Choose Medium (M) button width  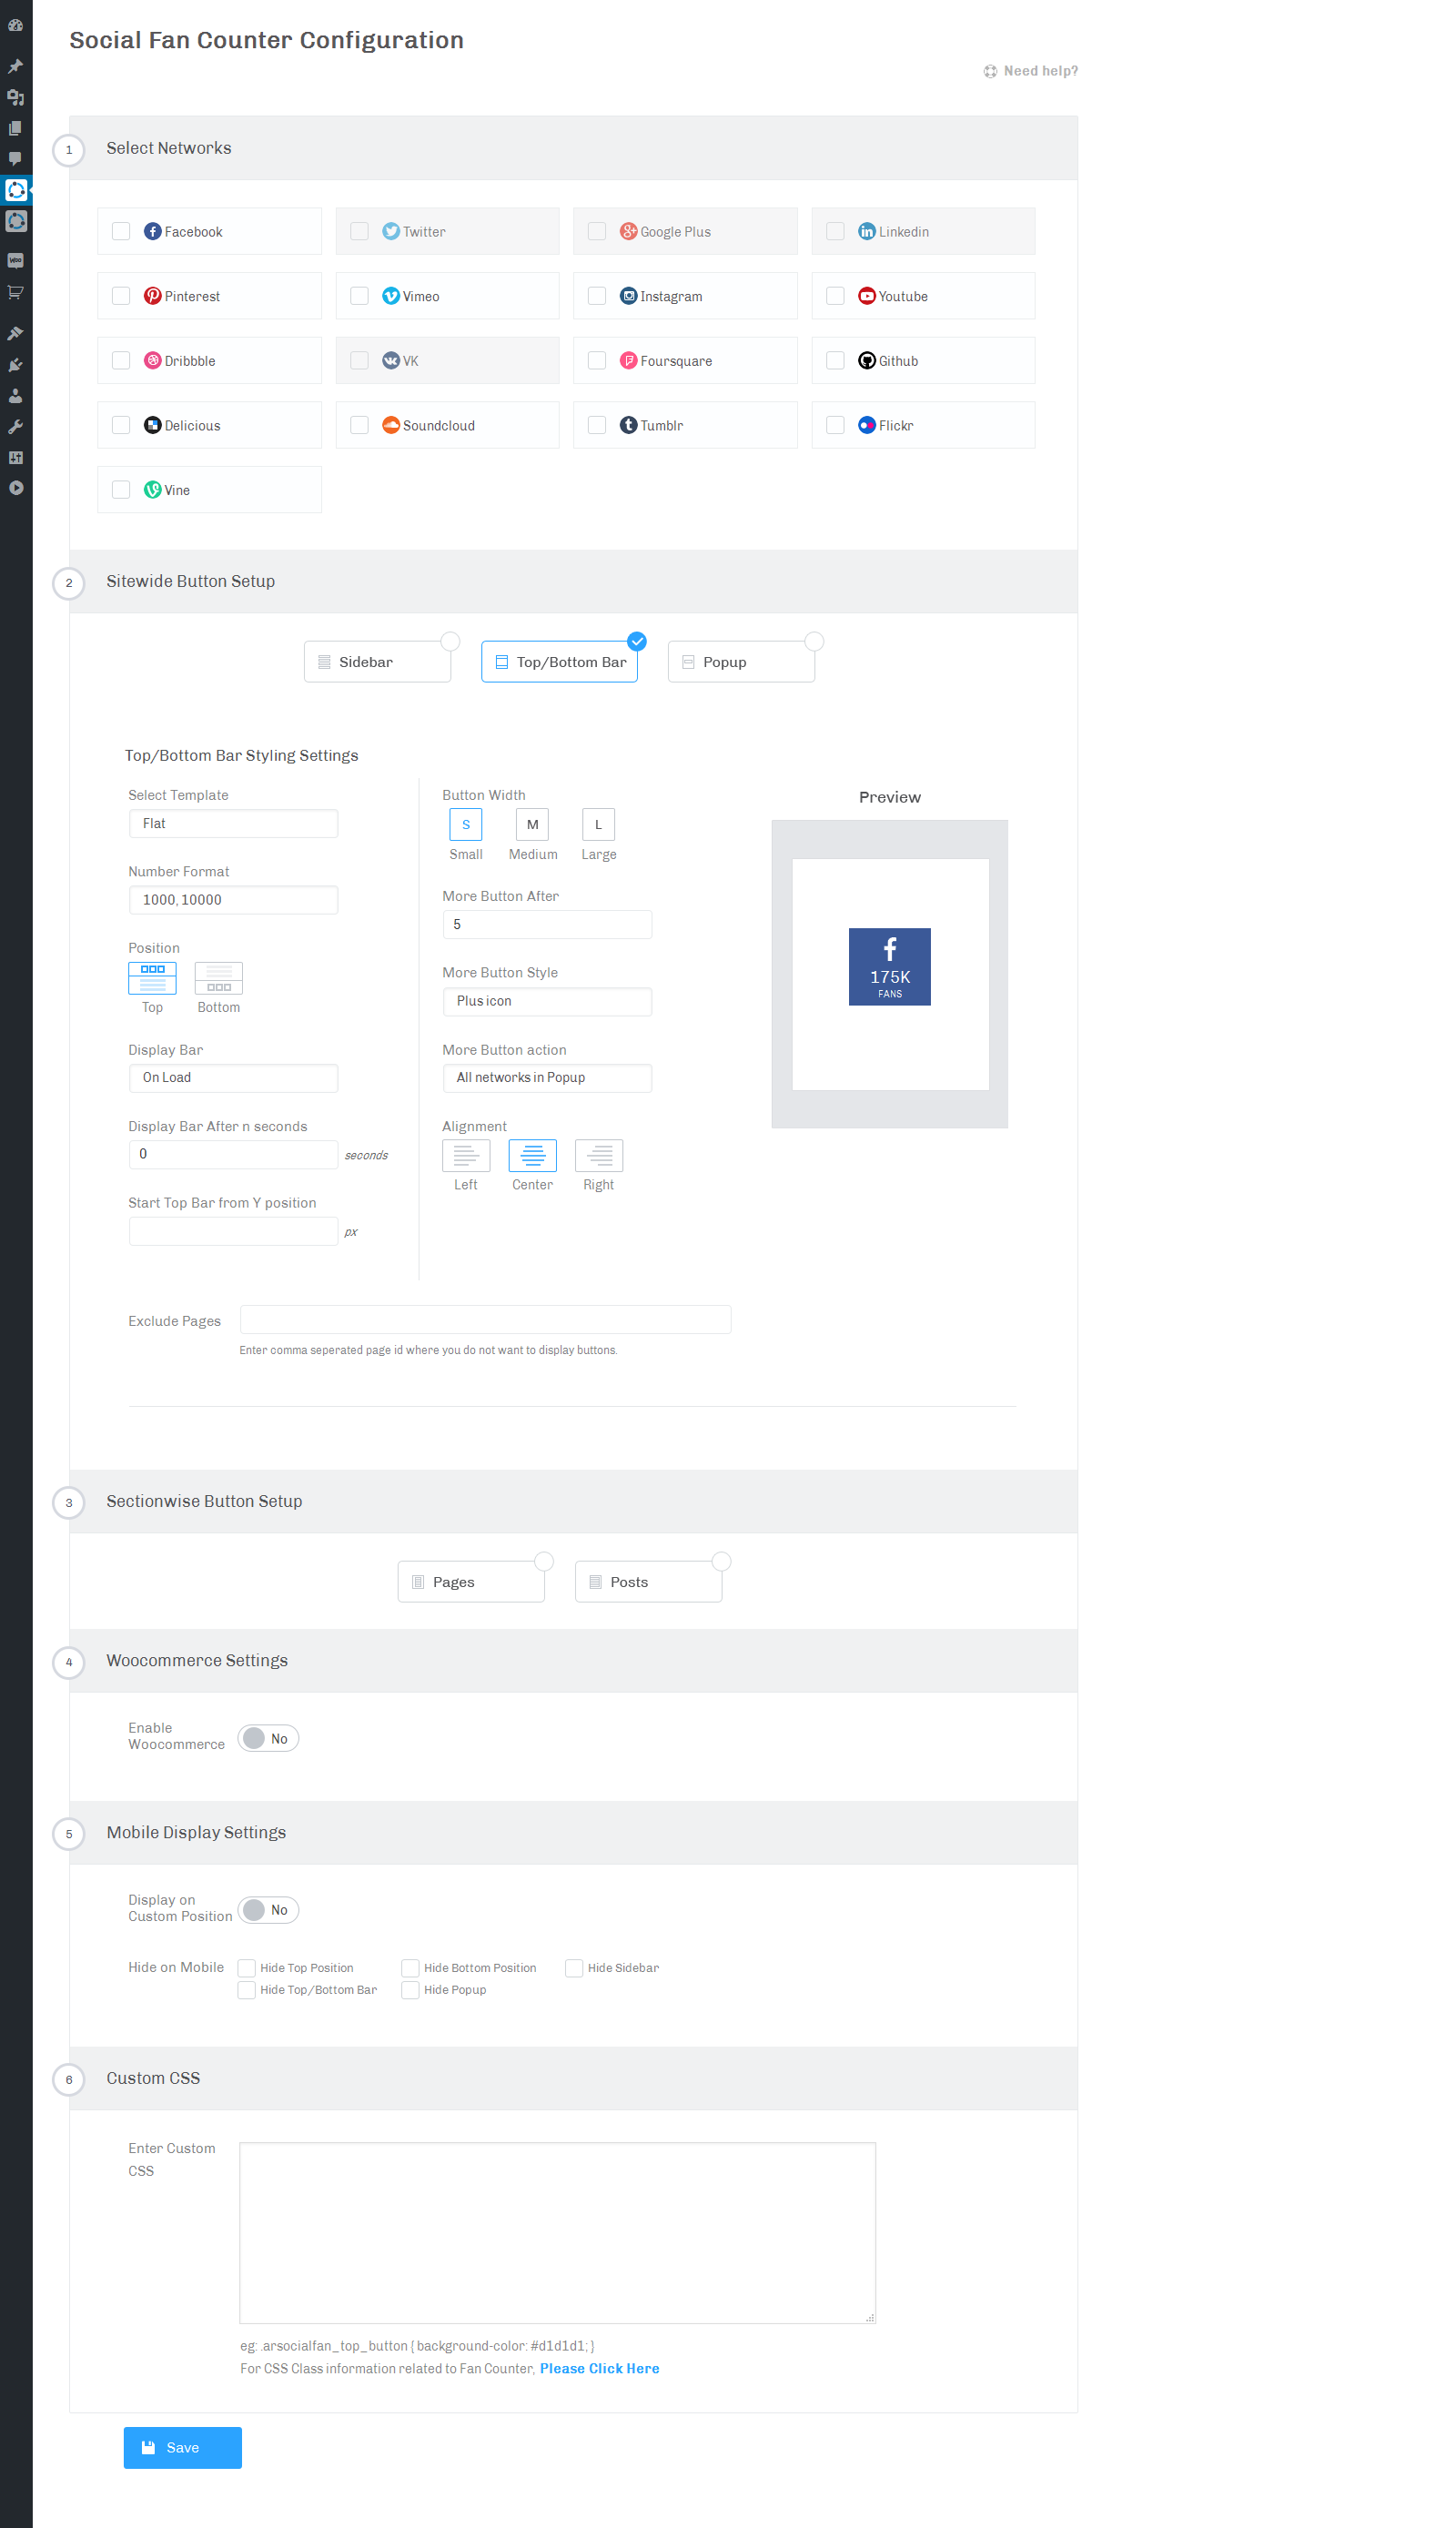point(532,825)
